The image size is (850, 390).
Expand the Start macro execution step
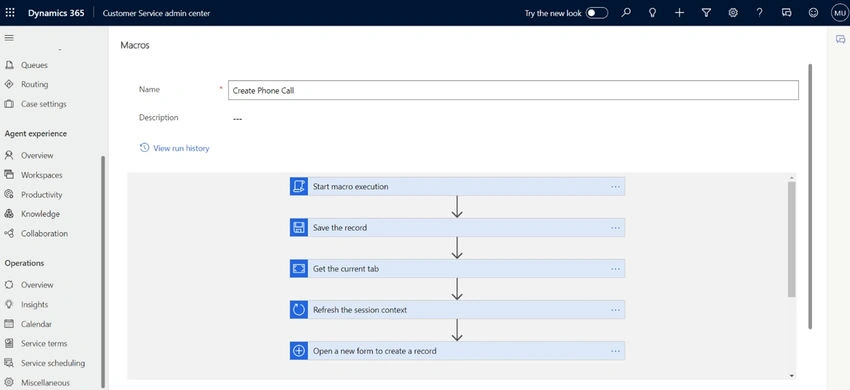pyautogui.click(x=457, y=186)
